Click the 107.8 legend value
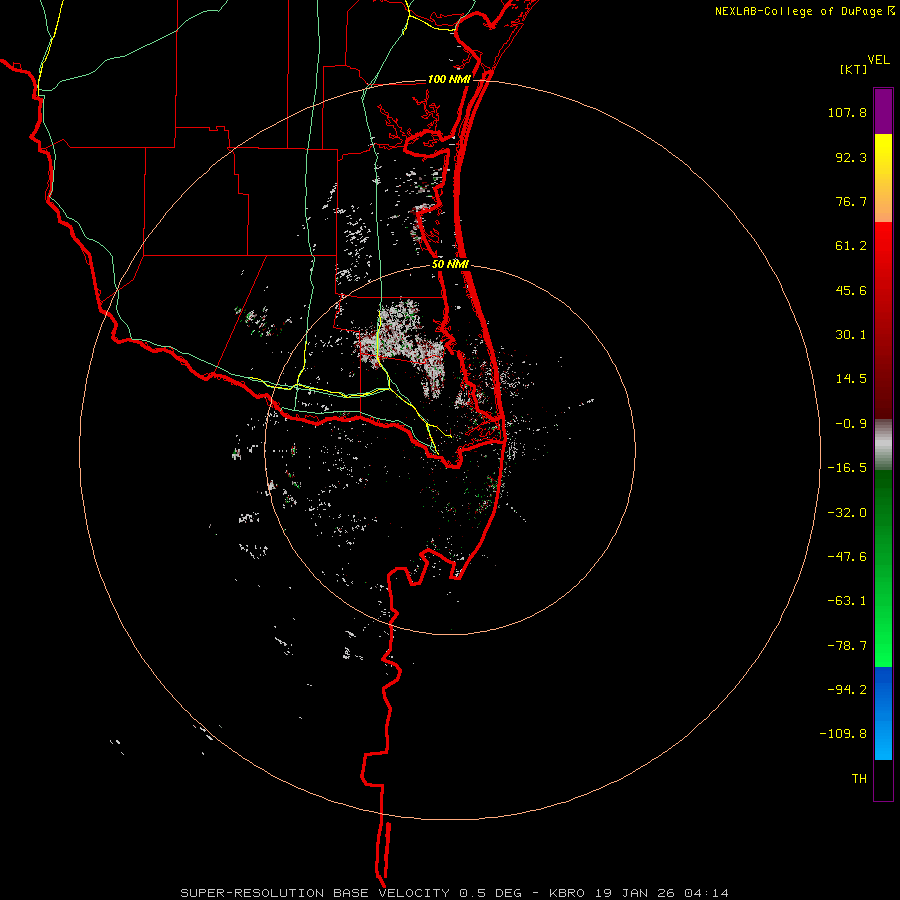900x900 pixels. click(847, 112)
